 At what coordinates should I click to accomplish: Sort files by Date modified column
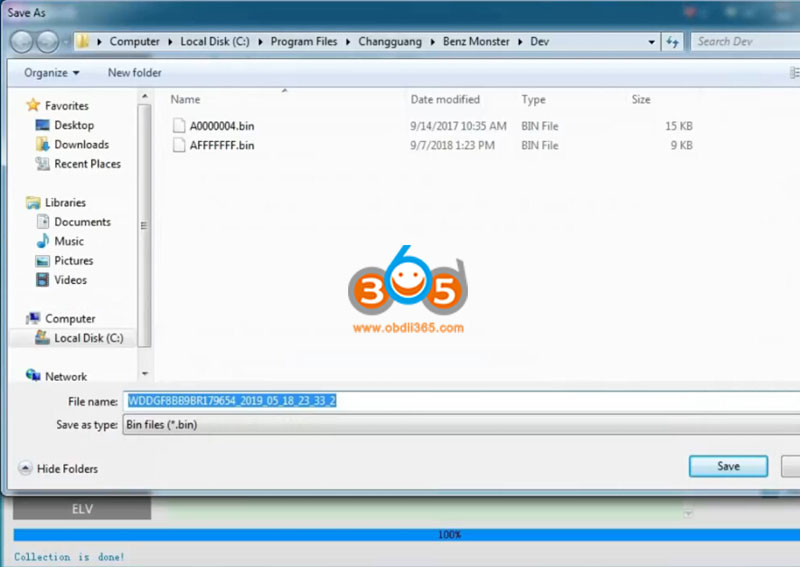(x=445, y=100)
